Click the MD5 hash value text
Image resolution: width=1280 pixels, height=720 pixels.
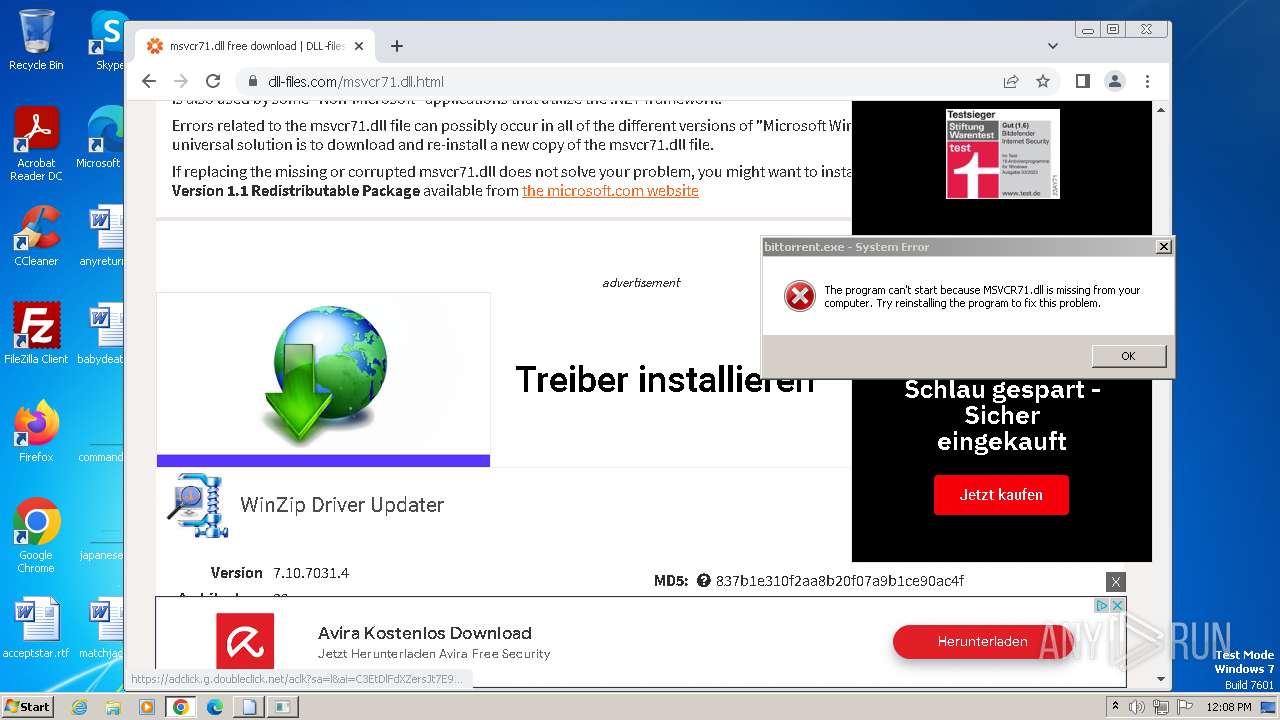point(840,580)
